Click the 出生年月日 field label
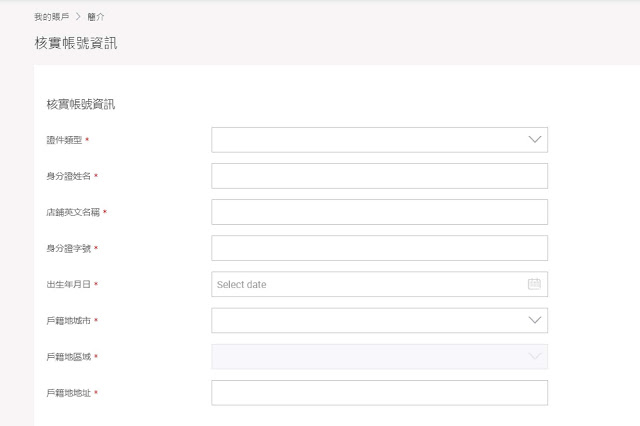Viewport: 640px width, 426px height. (x=69, y=284)
